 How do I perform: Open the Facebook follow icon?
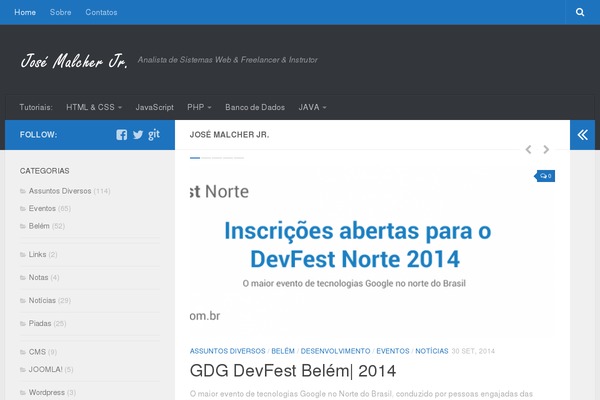tap(122, 135)
